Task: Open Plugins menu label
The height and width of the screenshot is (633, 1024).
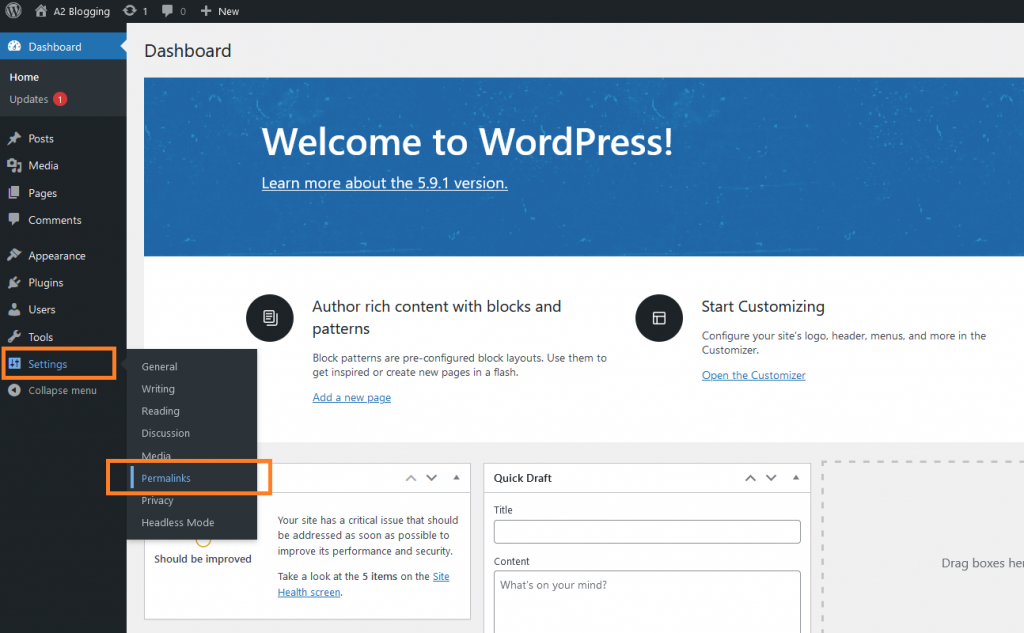Action: coord(46,282)
